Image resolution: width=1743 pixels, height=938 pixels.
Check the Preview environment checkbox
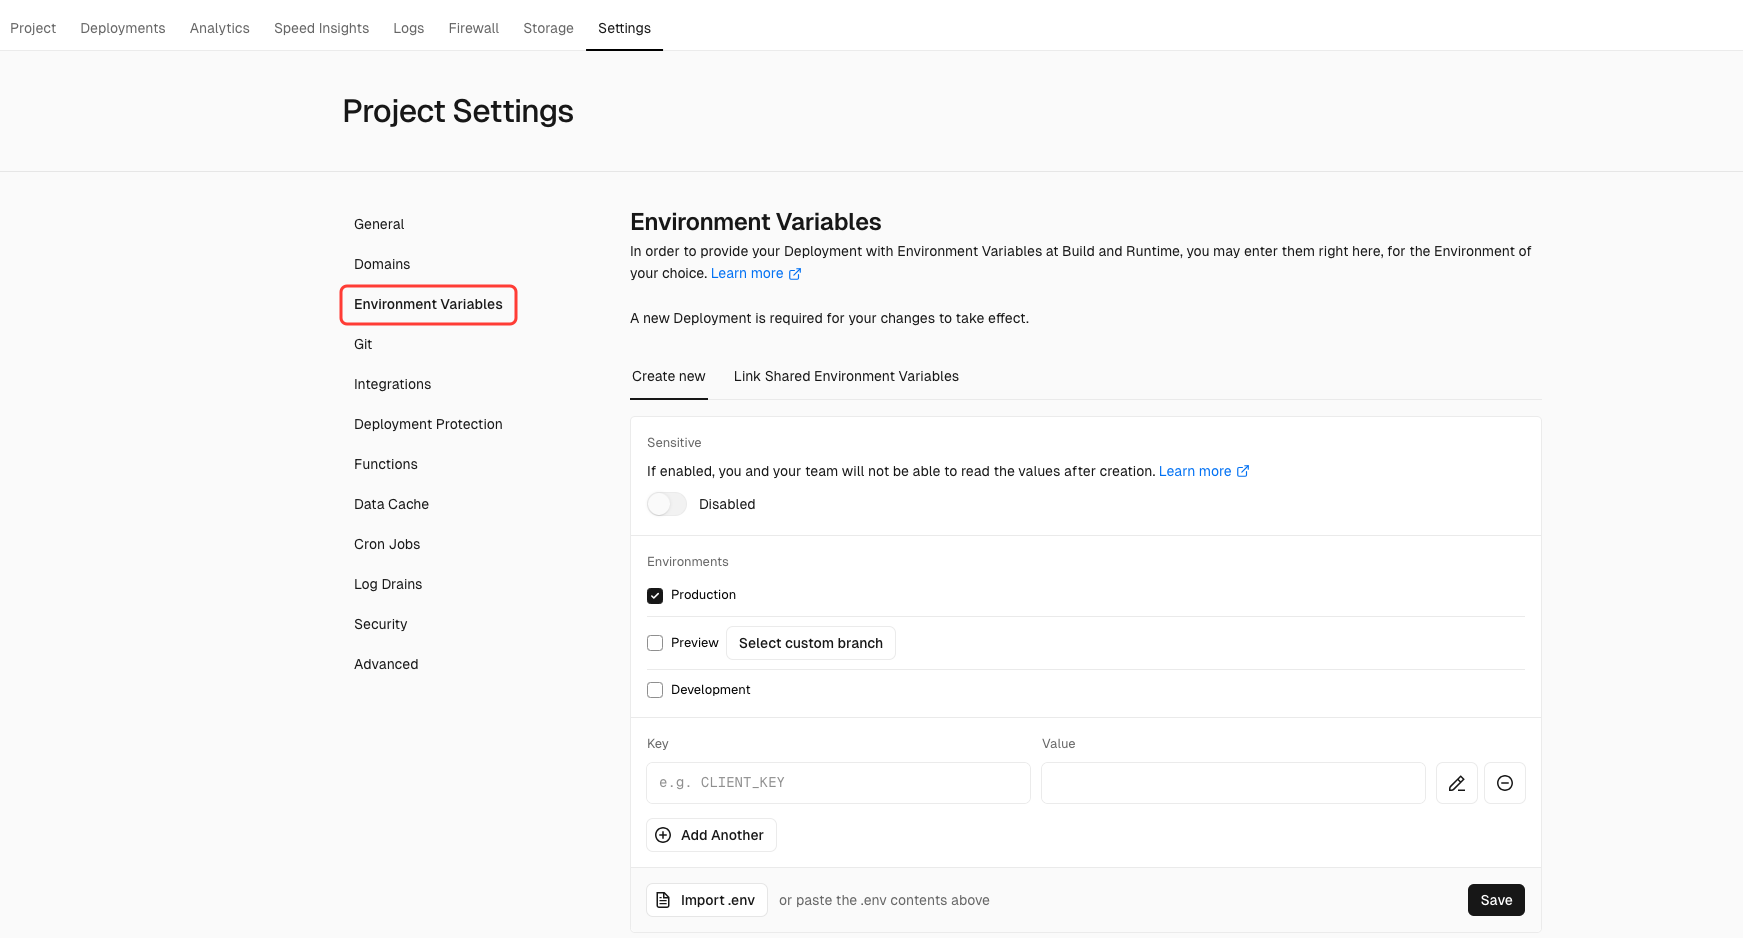[x=655, y=643]
